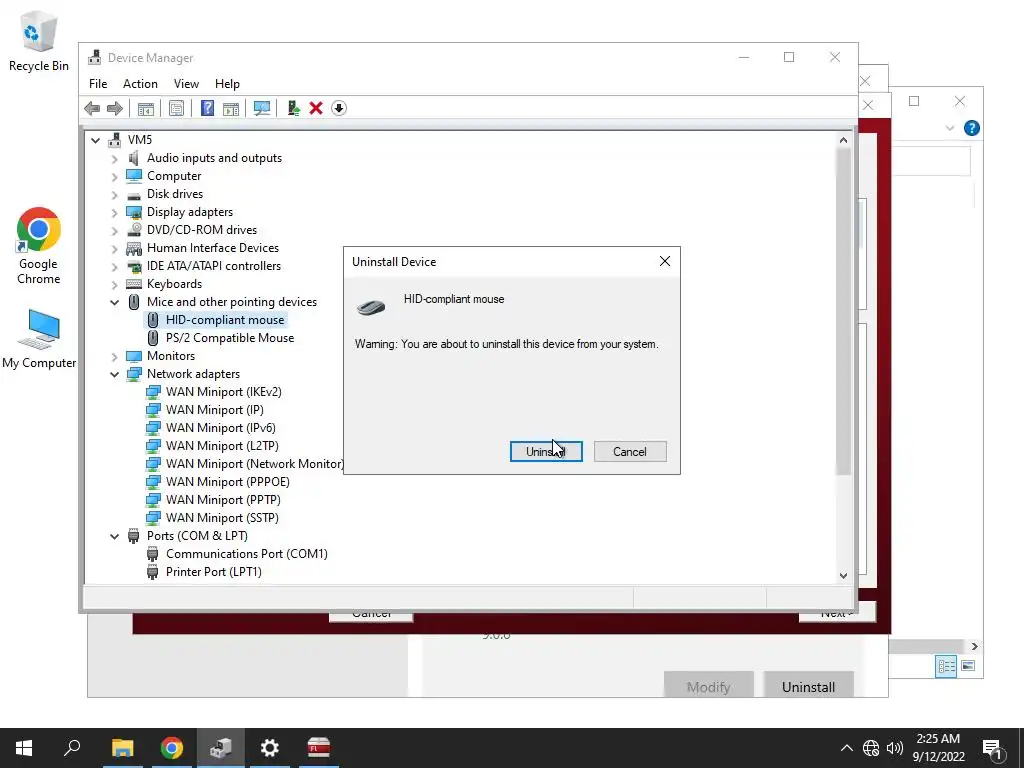Image resolution: width=1024 pixels, height=768 pixels.
Task: Select WAN Miniport (SSTP)
Action: point(222,518)
